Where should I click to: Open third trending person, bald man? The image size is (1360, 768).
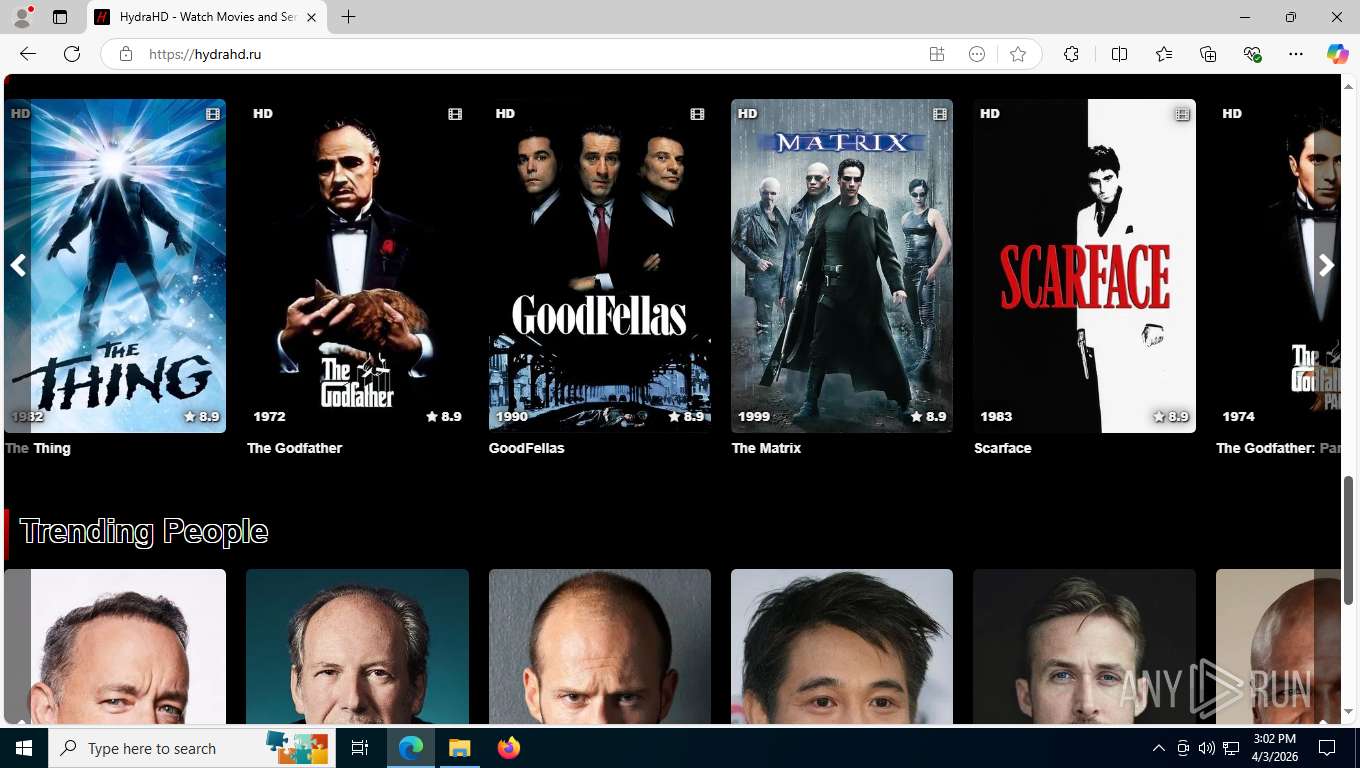[x=600, y=646]
